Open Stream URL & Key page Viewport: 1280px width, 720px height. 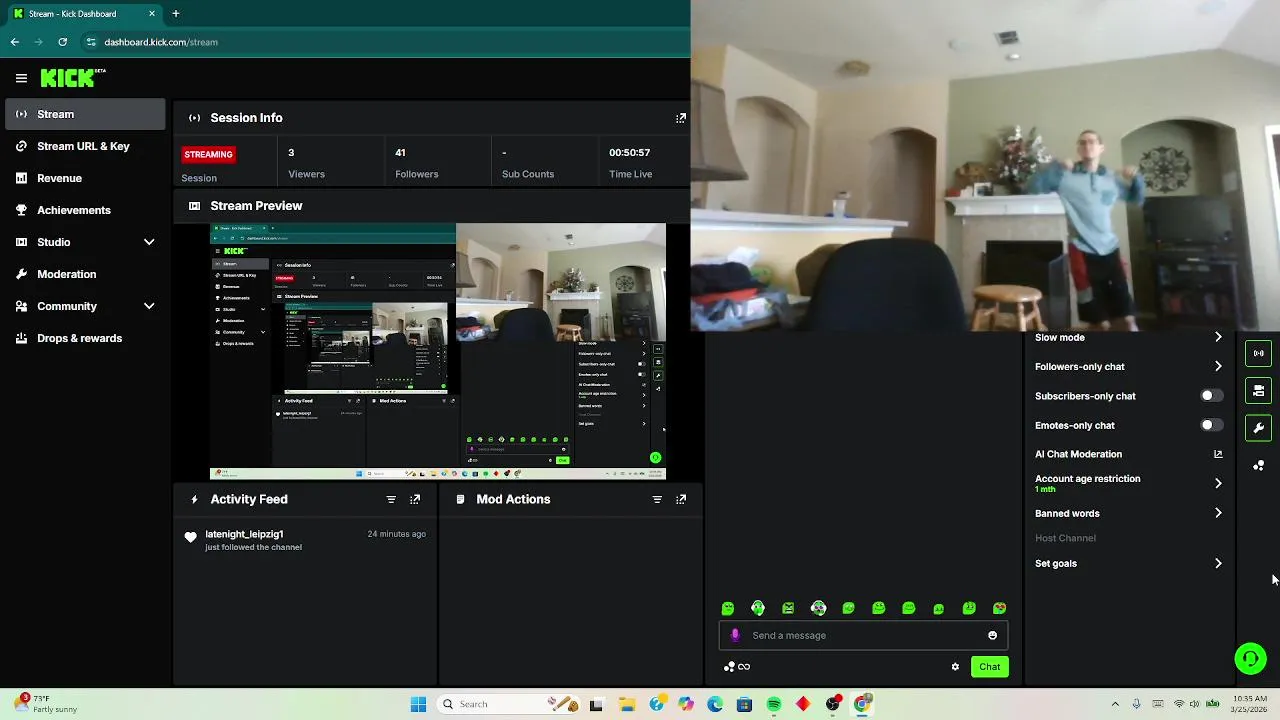pyautogui.click(x=85, y=146)
